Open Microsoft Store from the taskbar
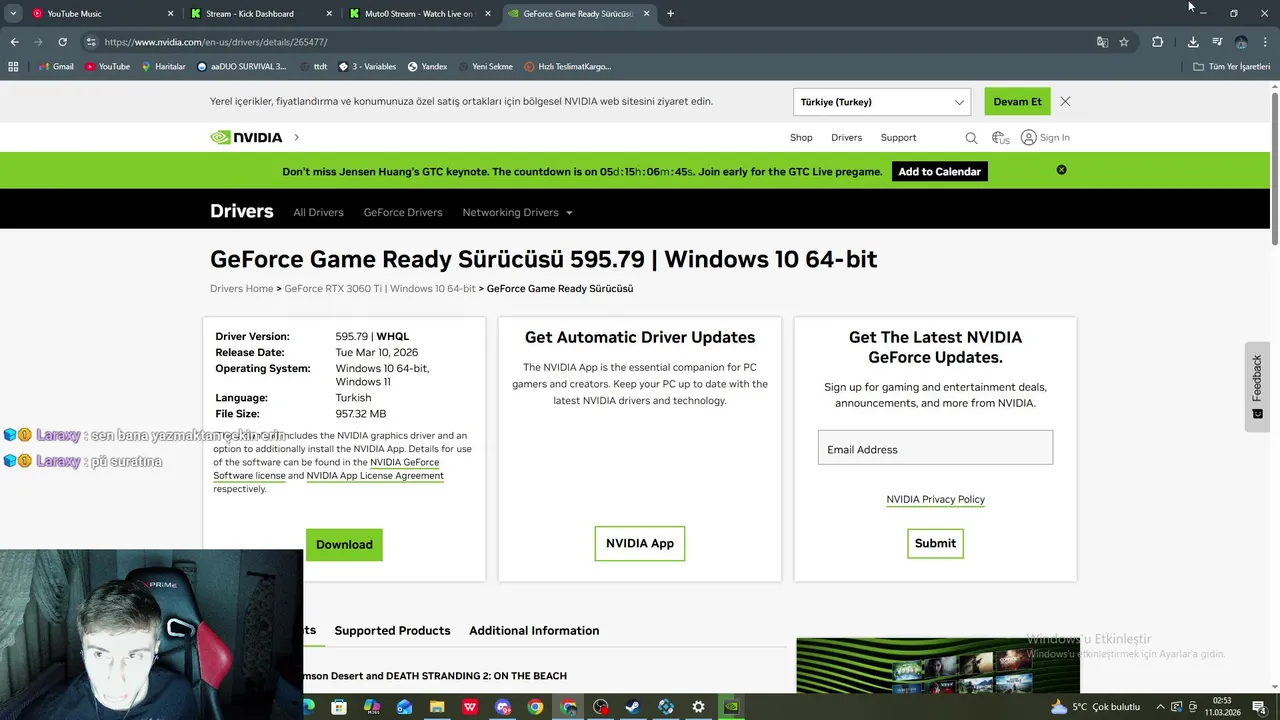 tap(339, 707)
